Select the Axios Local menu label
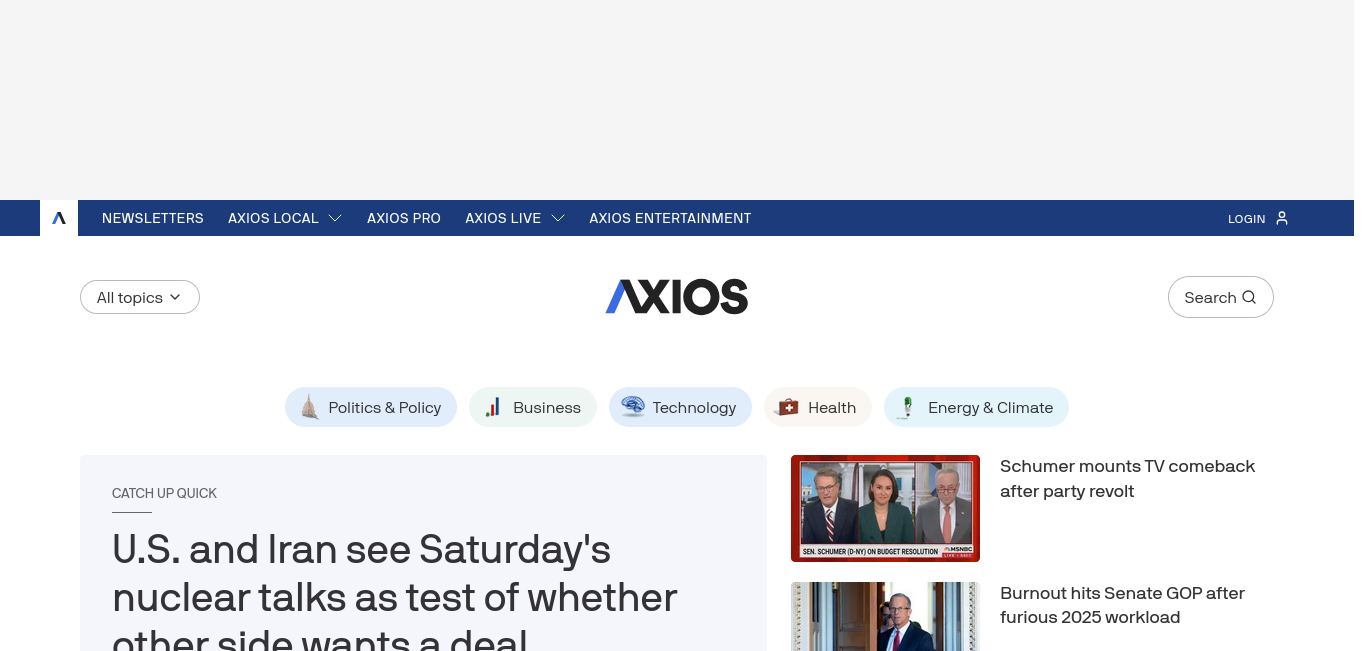This screenshot has height=651, width=1366. click(273, 218)
